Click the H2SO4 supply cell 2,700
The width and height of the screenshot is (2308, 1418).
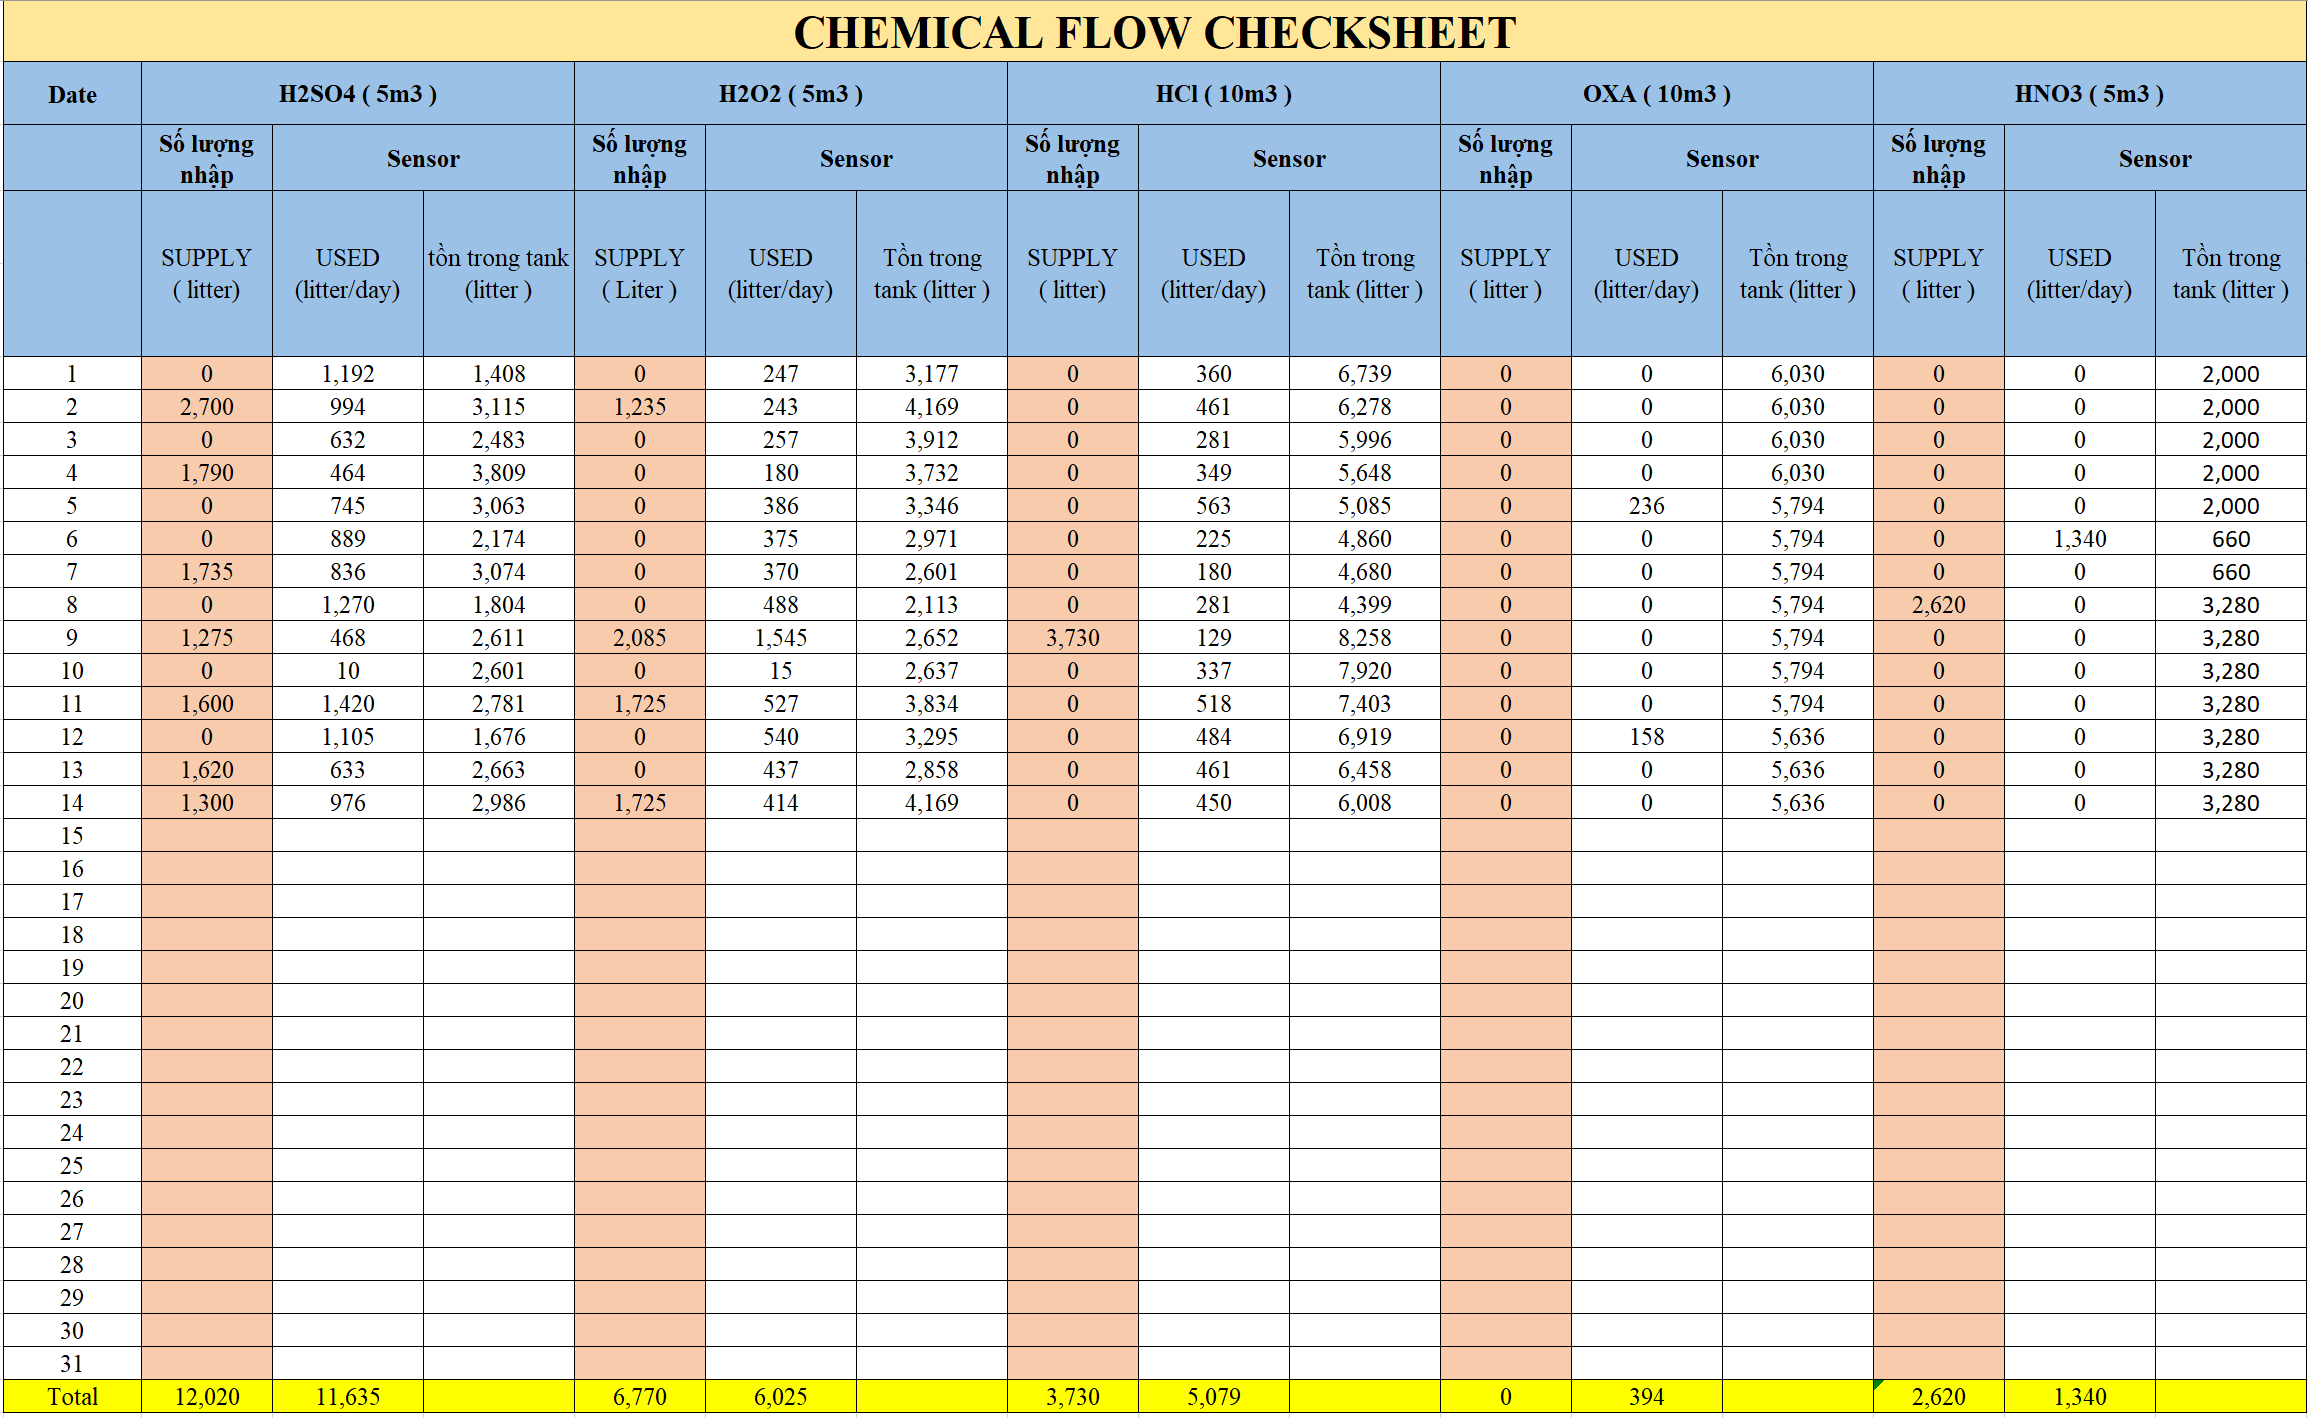pyautogui.click(x=207, y=407)
